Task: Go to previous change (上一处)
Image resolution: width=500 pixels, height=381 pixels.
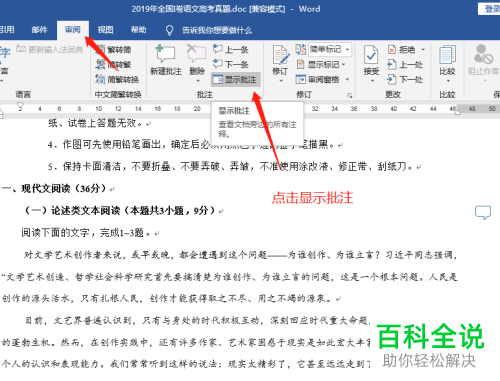Action: point(405,64)
